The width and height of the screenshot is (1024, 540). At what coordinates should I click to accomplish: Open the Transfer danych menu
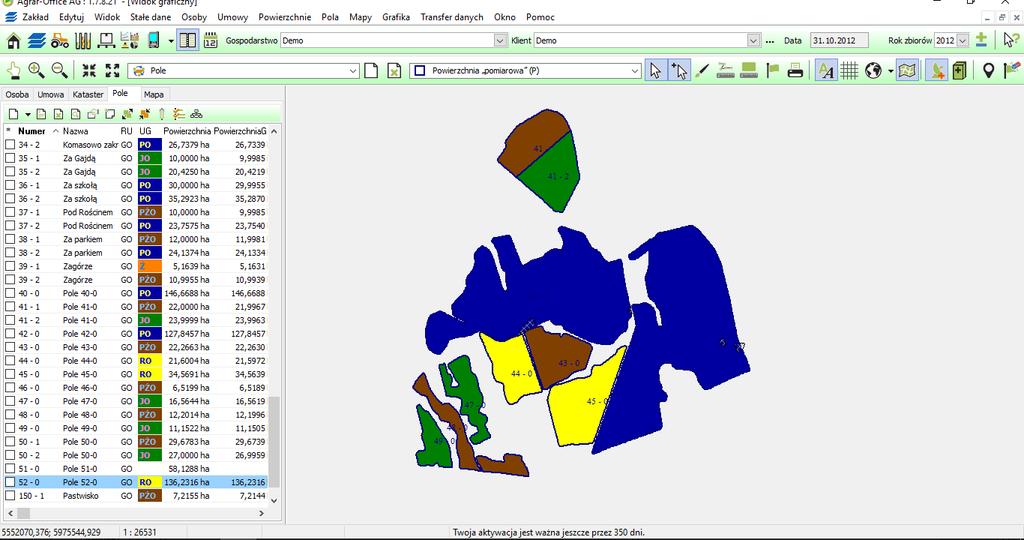(x=452, y=17)
